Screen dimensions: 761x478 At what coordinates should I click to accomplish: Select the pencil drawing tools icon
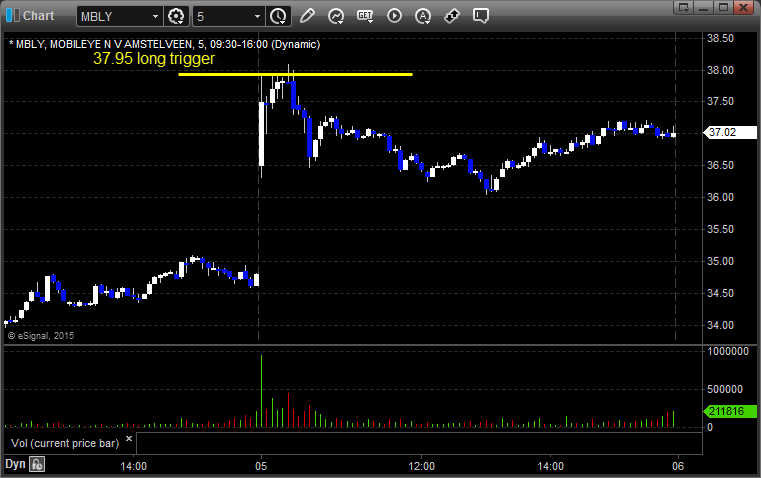tap(307, 16)
